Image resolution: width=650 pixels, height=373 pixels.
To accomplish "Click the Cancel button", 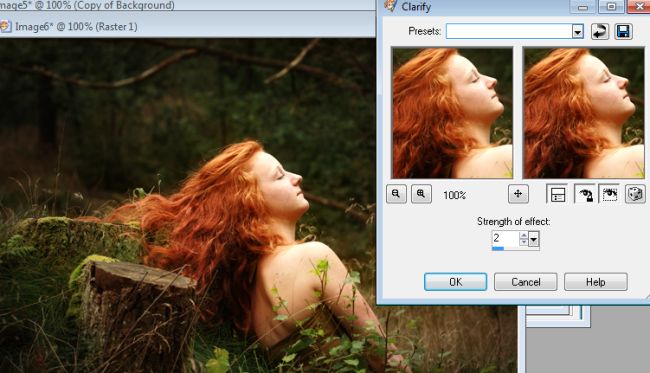I will coord(526,282).
